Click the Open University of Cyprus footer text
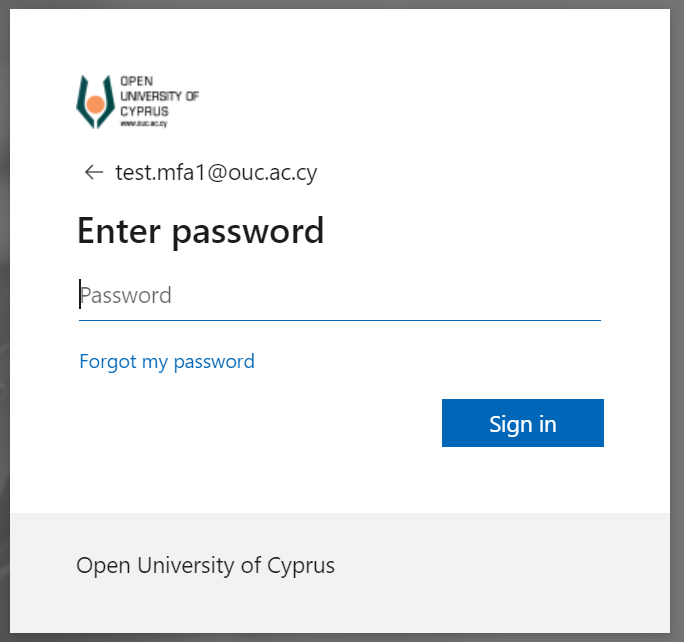Image resolution: width=684 pixels, height=642 pixels. pyautogui.click(x=205, y=566)
